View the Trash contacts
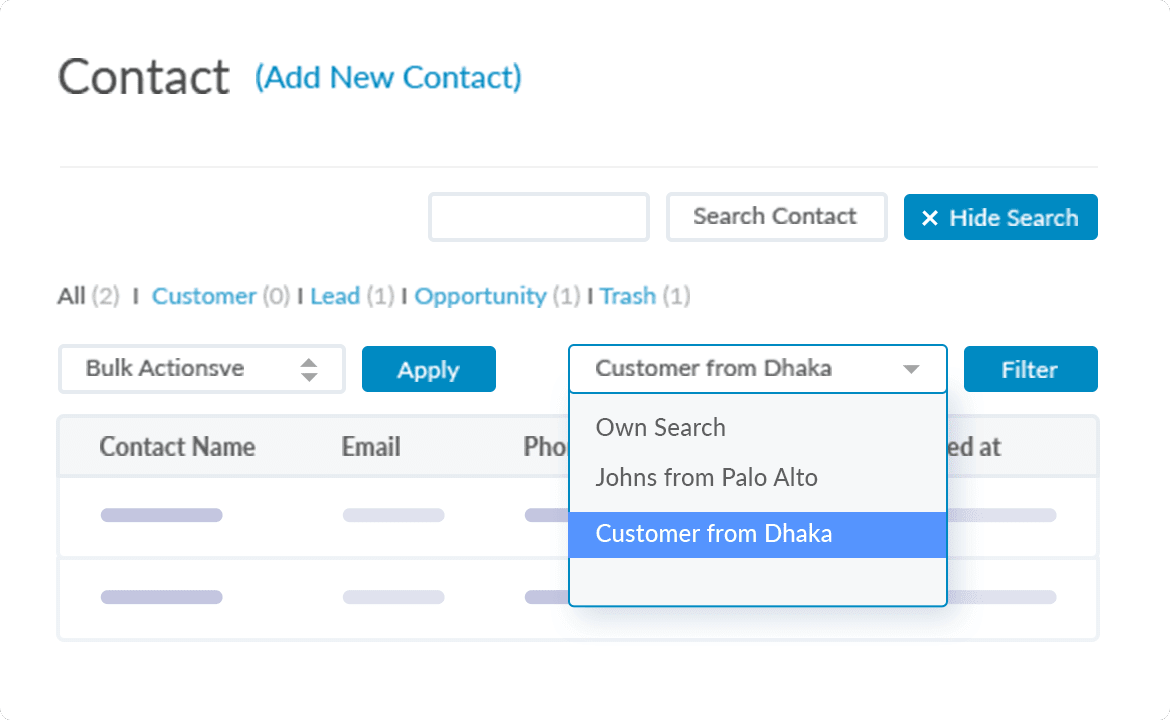 pyautogui.click(x=628, y=296)
